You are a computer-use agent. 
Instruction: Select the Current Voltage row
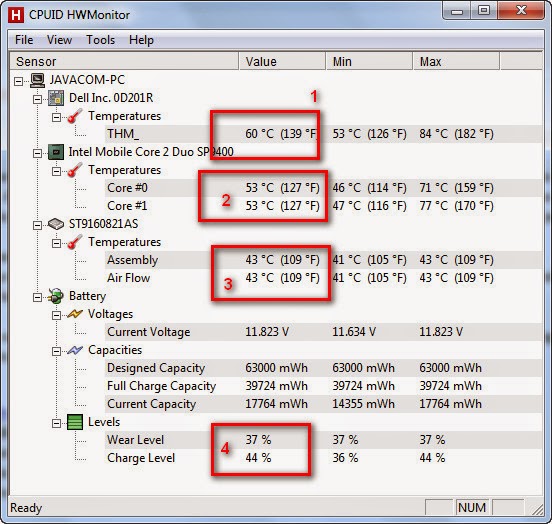[323, 332]
